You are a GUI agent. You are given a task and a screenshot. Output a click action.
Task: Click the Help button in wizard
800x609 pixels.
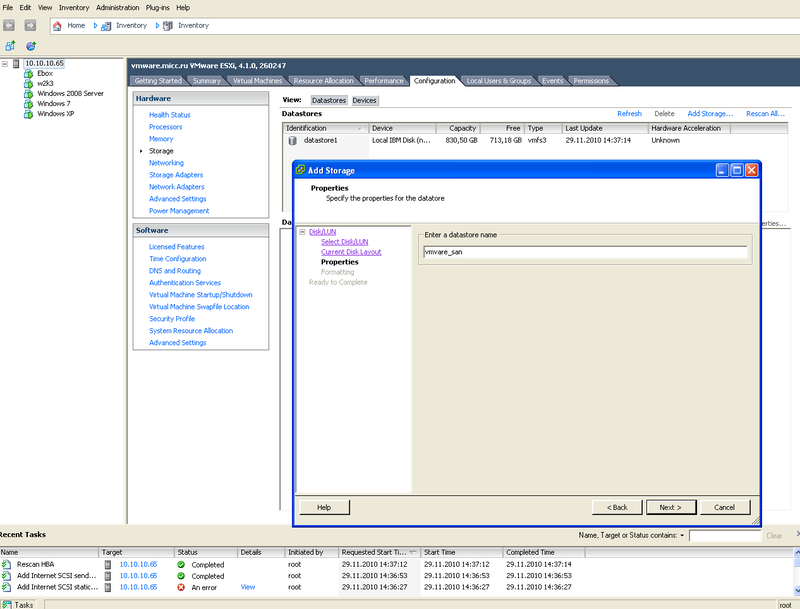click(324, 508)
